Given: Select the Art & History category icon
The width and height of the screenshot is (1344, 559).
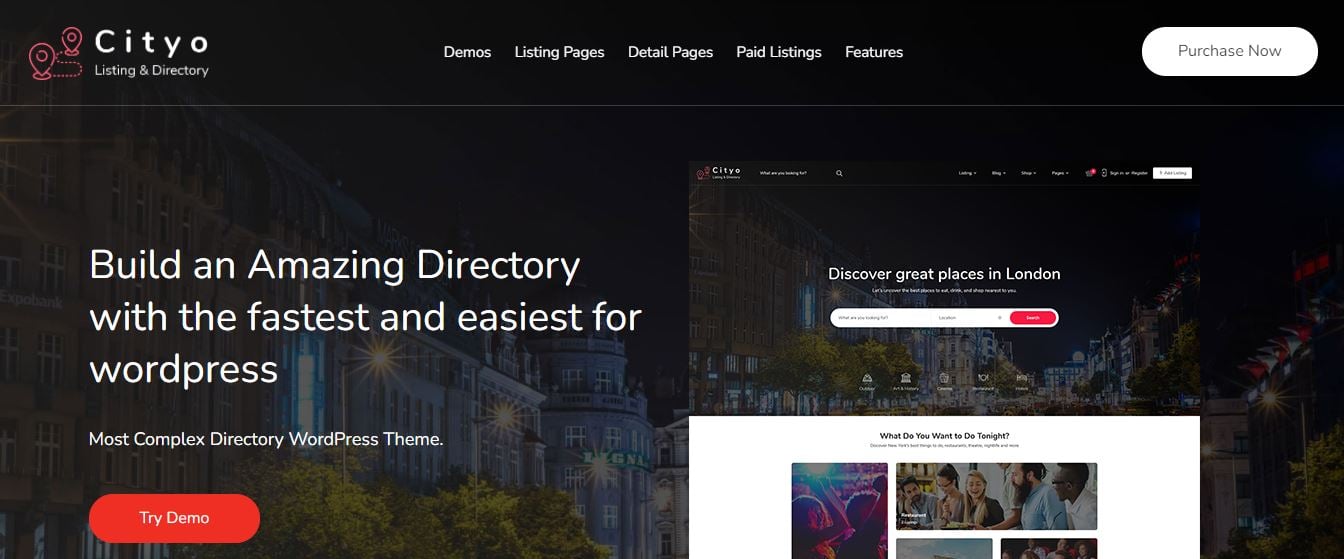Looking at the screenshot, I should coord(905,380).
